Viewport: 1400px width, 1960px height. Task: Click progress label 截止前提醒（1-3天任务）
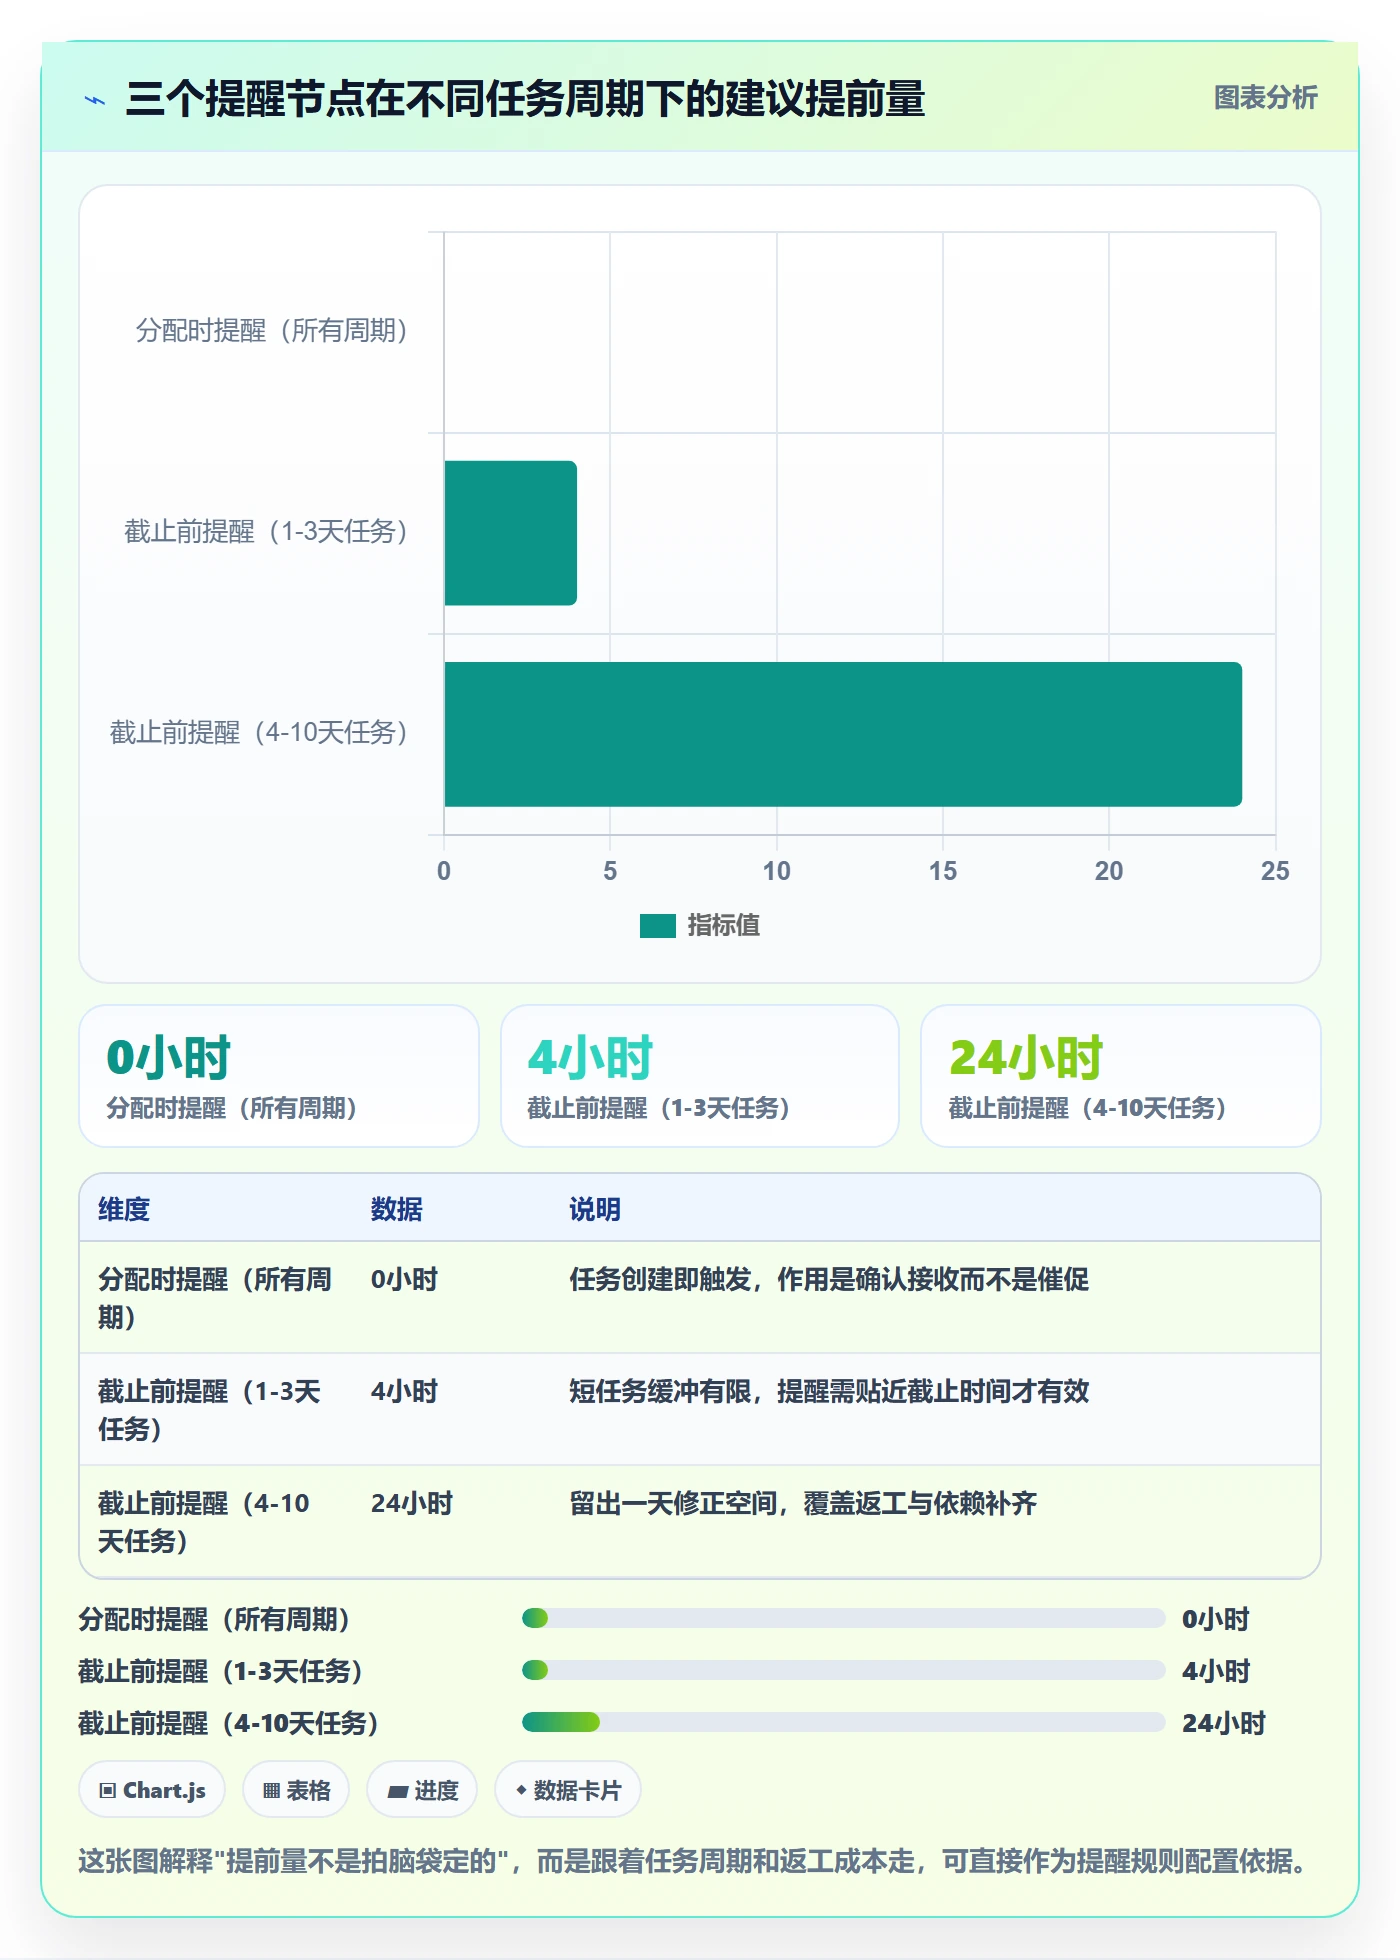click(221, 1671)
